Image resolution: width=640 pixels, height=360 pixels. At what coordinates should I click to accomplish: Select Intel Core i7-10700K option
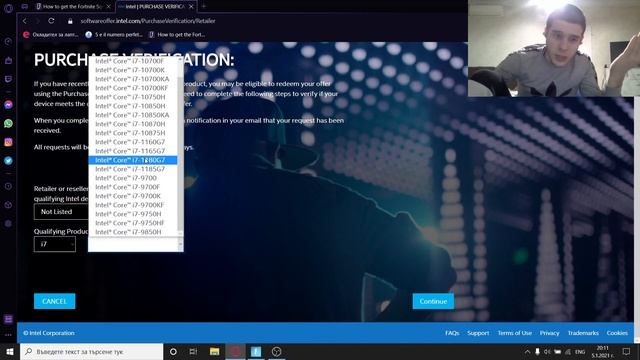click(x=133, y=70)
